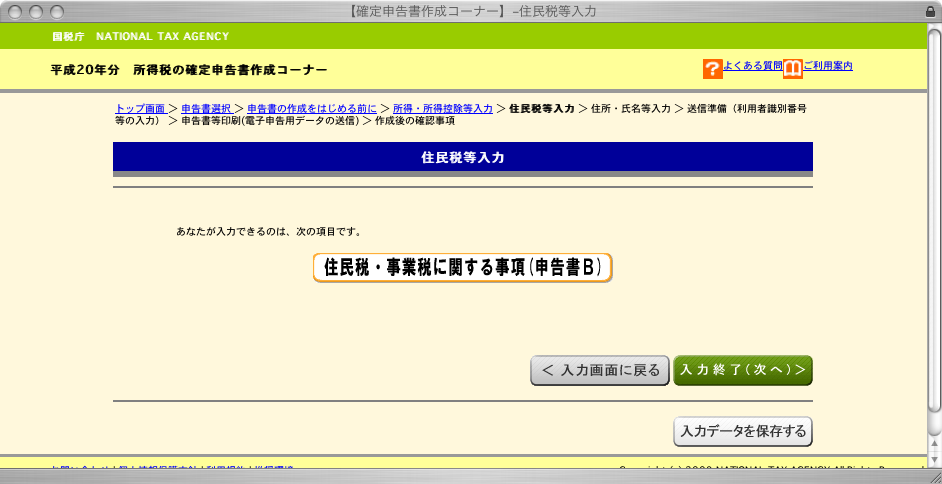Open the よくある質問 link
Viewport: 942px width, 484px height.
pyautogui.click(x=752, y=66)
